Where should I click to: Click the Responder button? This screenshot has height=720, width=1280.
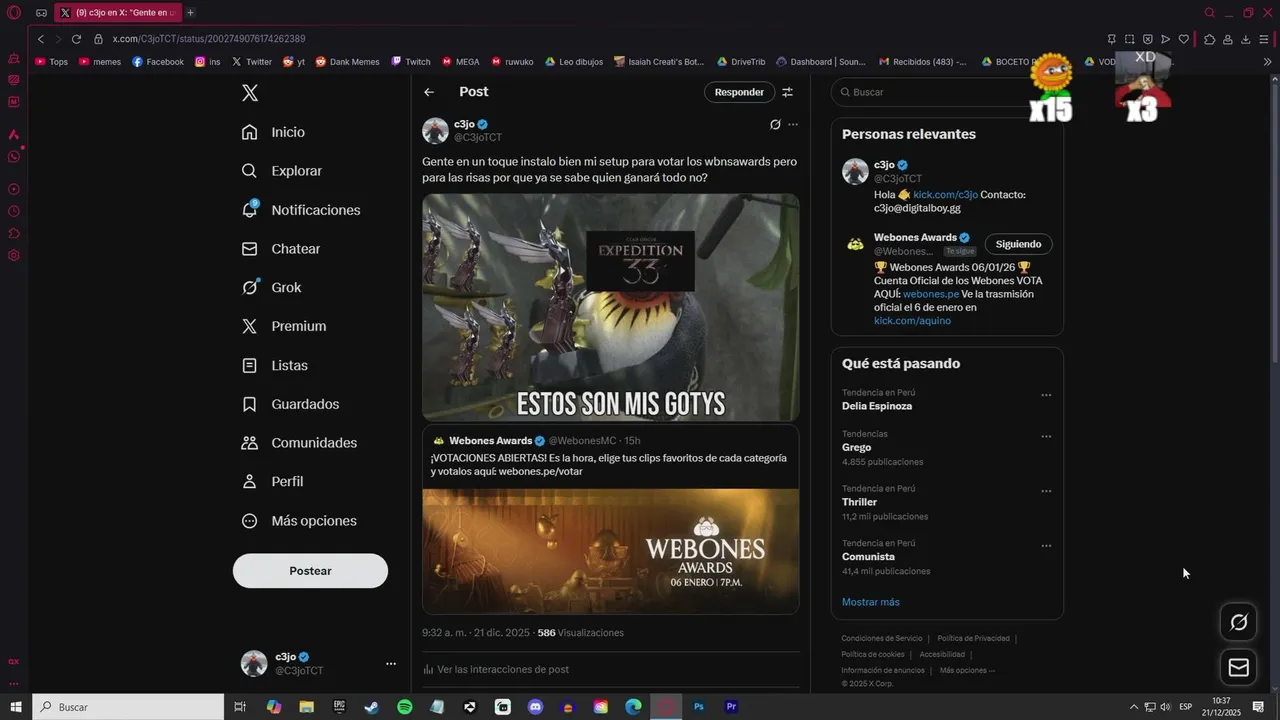point(739,92)
